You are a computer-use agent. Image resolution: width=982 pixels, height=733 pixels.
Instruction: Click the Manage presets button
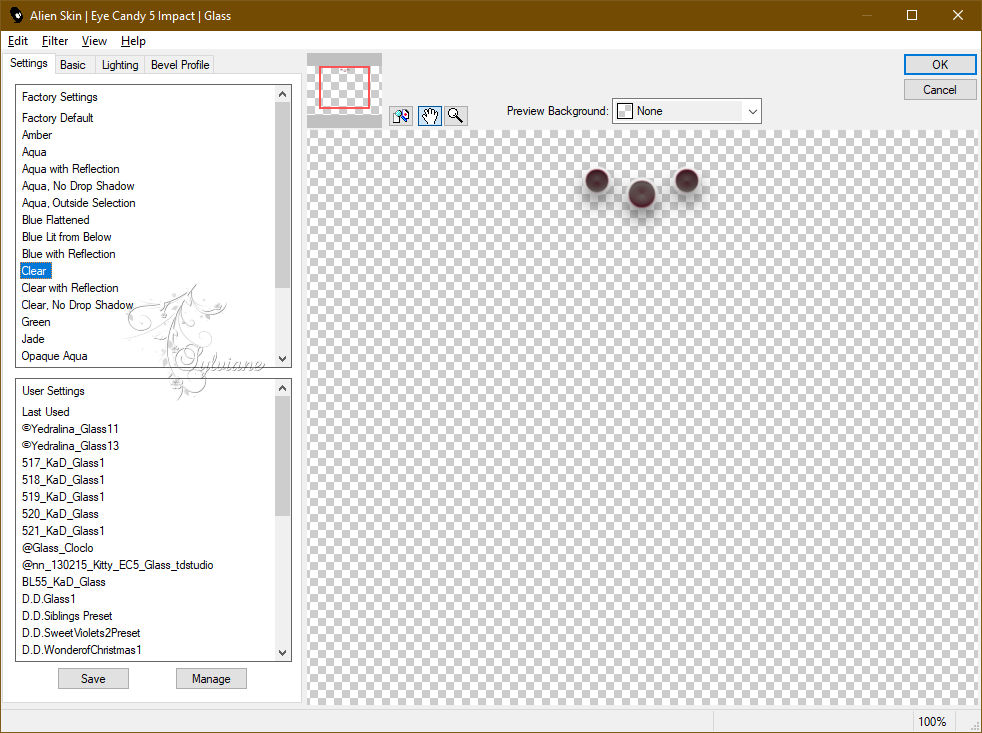tap(211, 678)
